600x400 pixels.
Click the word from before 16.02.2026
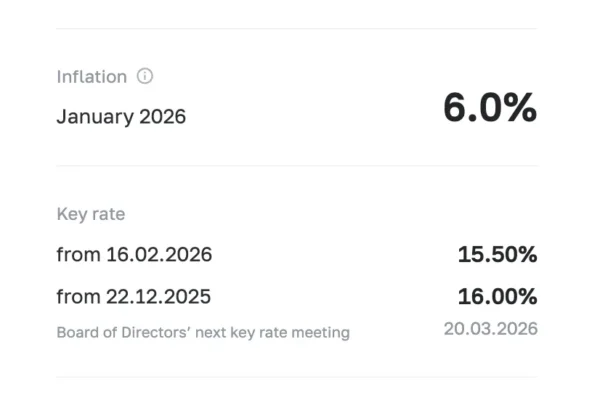pos(78,255)
